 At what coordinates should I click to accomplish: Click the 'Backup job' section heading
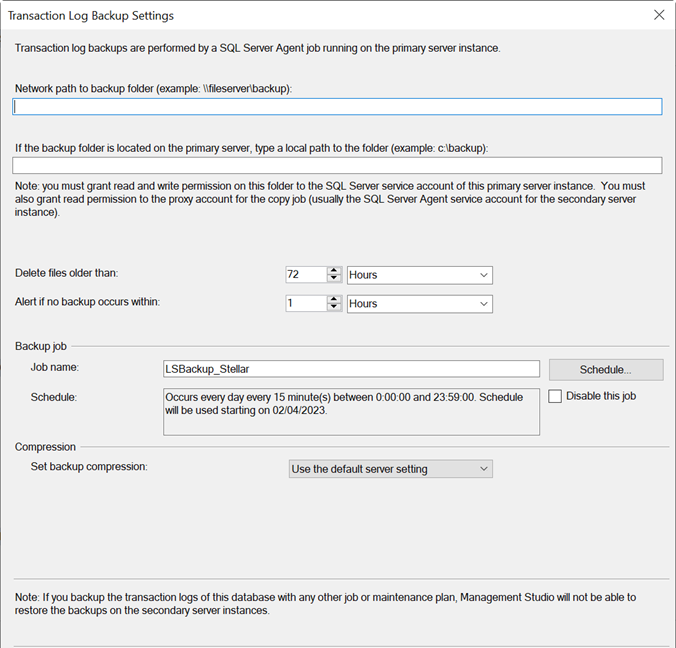[x=41, y=346]
